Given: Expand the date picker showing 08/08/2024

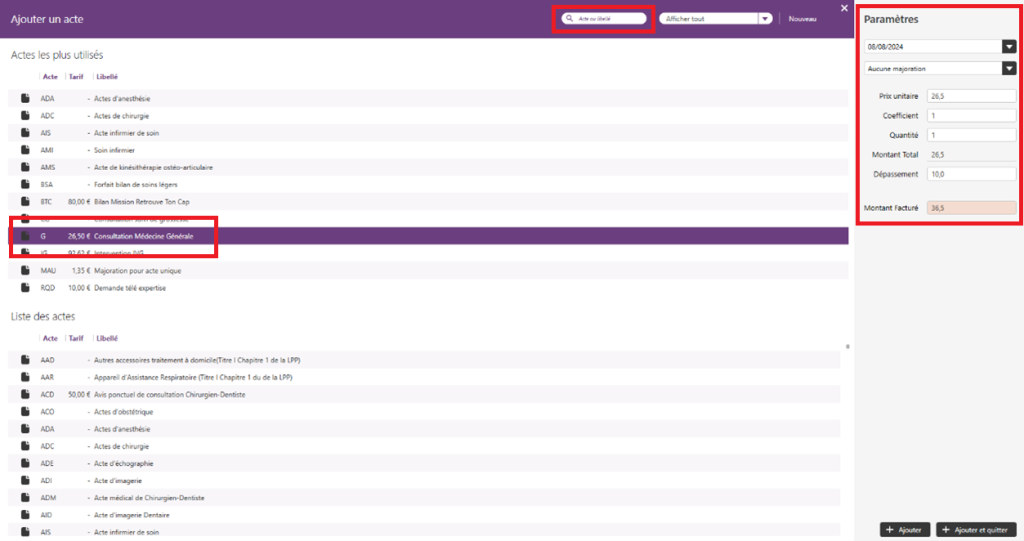Looking at the screenshot, I should point(1008,46).
